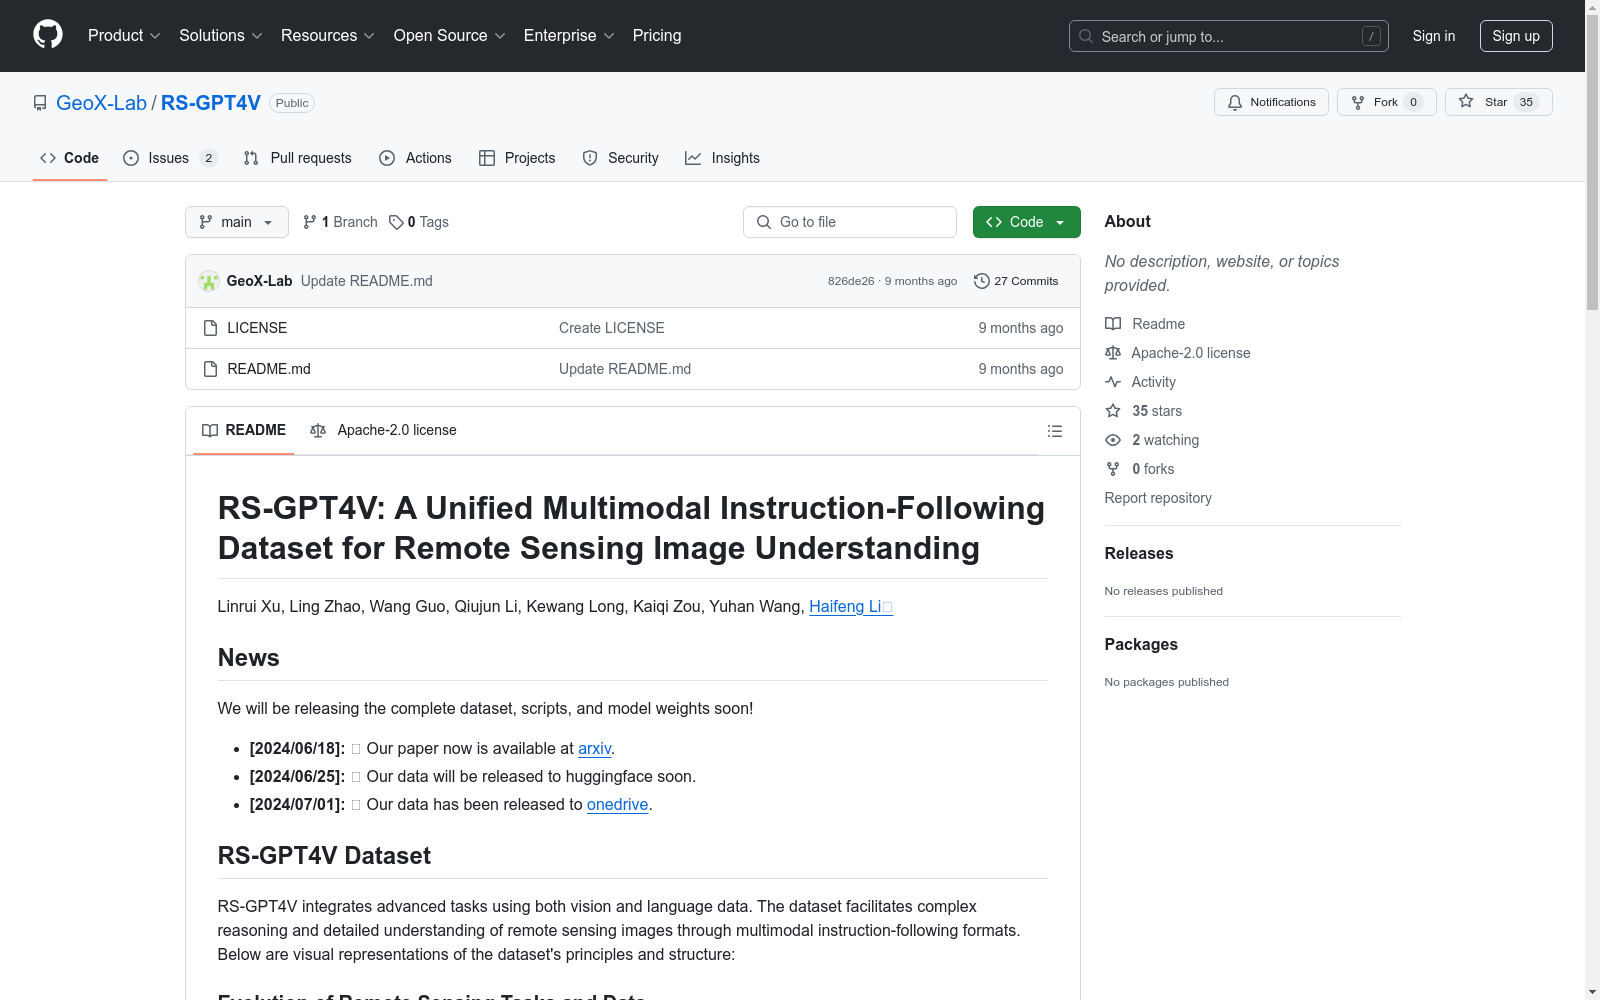The width and height of the screenshot is (1600, 1000).
Task: Switch to the Issues tab
Action: [170, 158]
